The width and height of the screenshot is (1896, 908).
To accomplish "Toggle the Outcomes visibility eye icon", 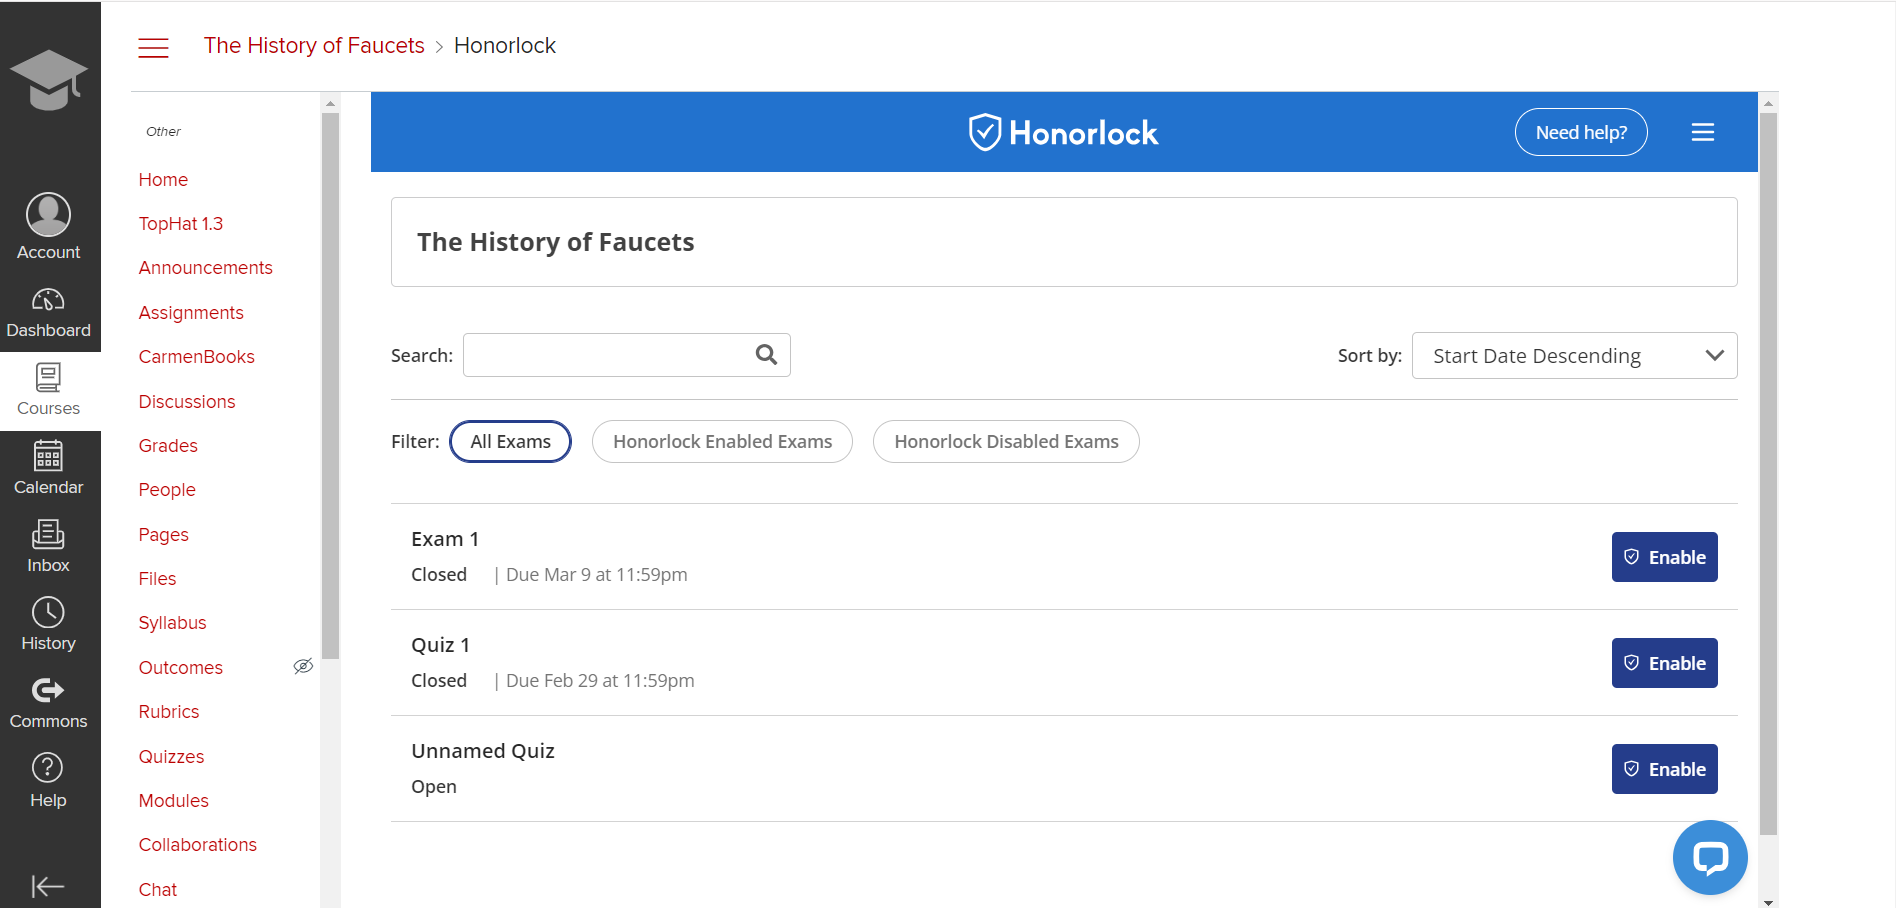I will tap(303, 666).
